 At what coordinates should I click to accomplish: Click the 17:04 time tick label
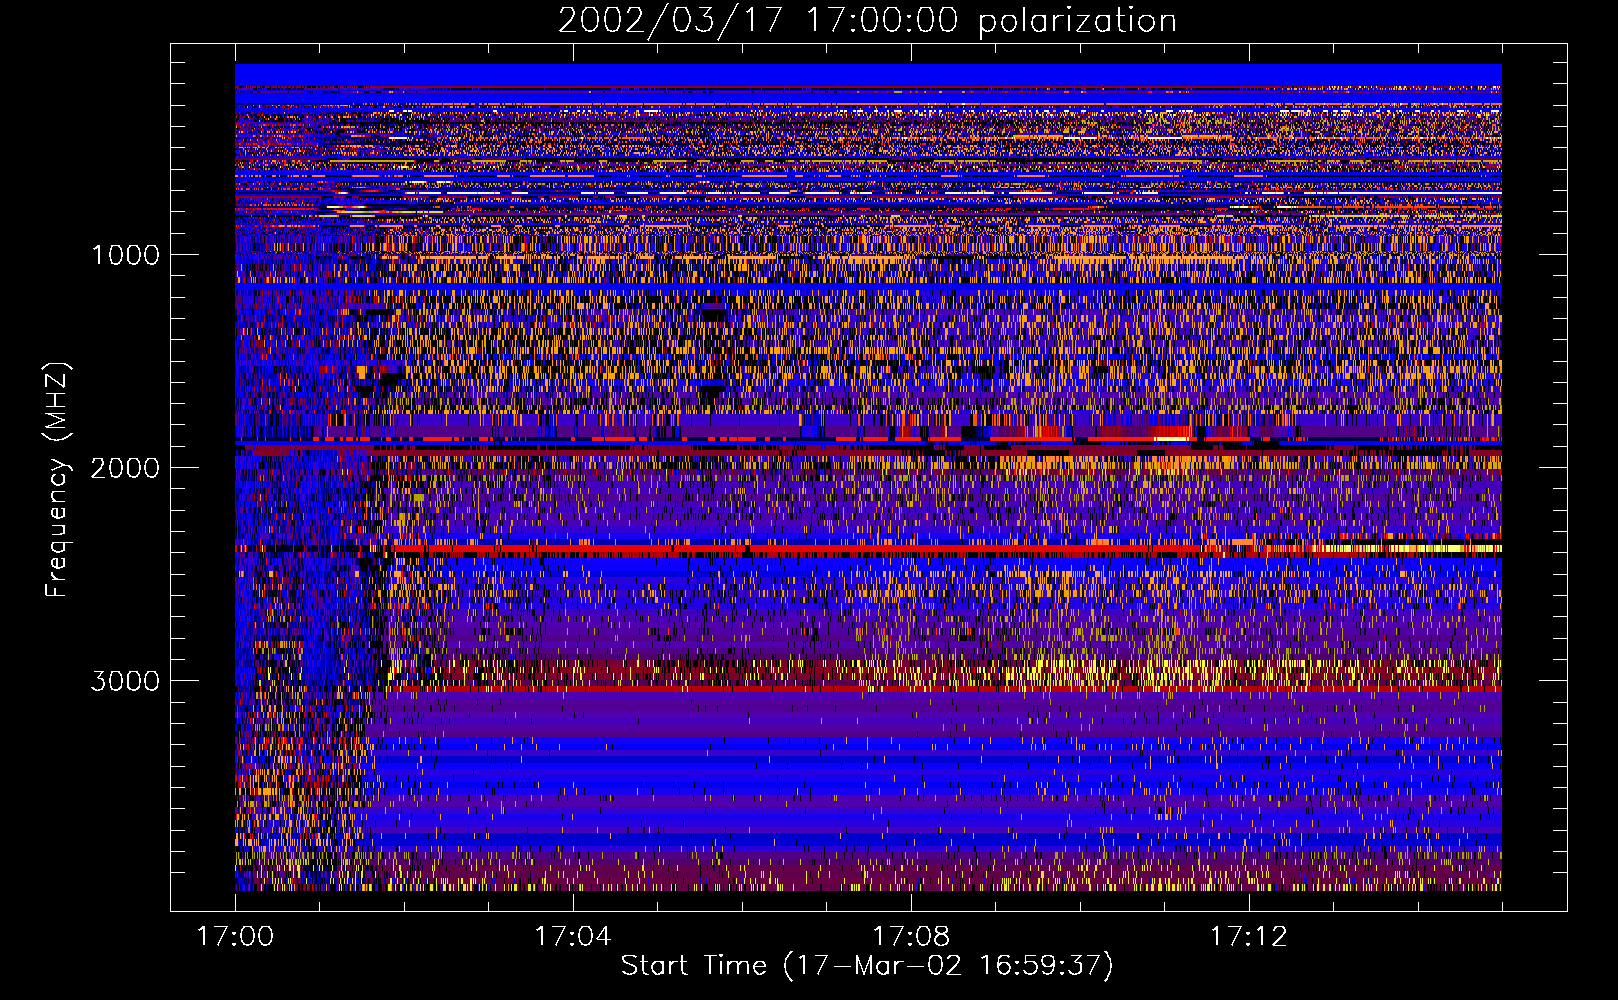[x=572, y=937]
